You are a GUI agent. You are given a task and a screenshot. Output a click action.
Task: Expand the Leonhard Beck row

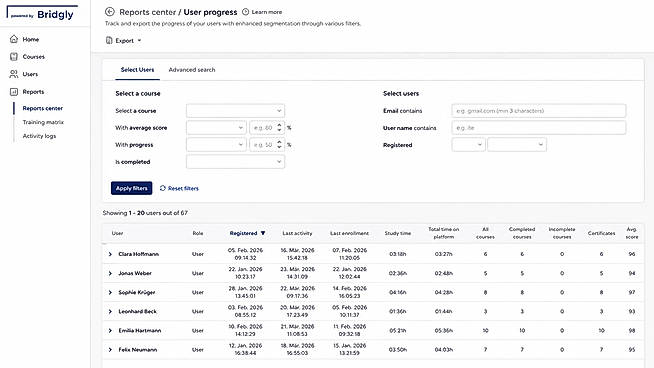point(110,312)
